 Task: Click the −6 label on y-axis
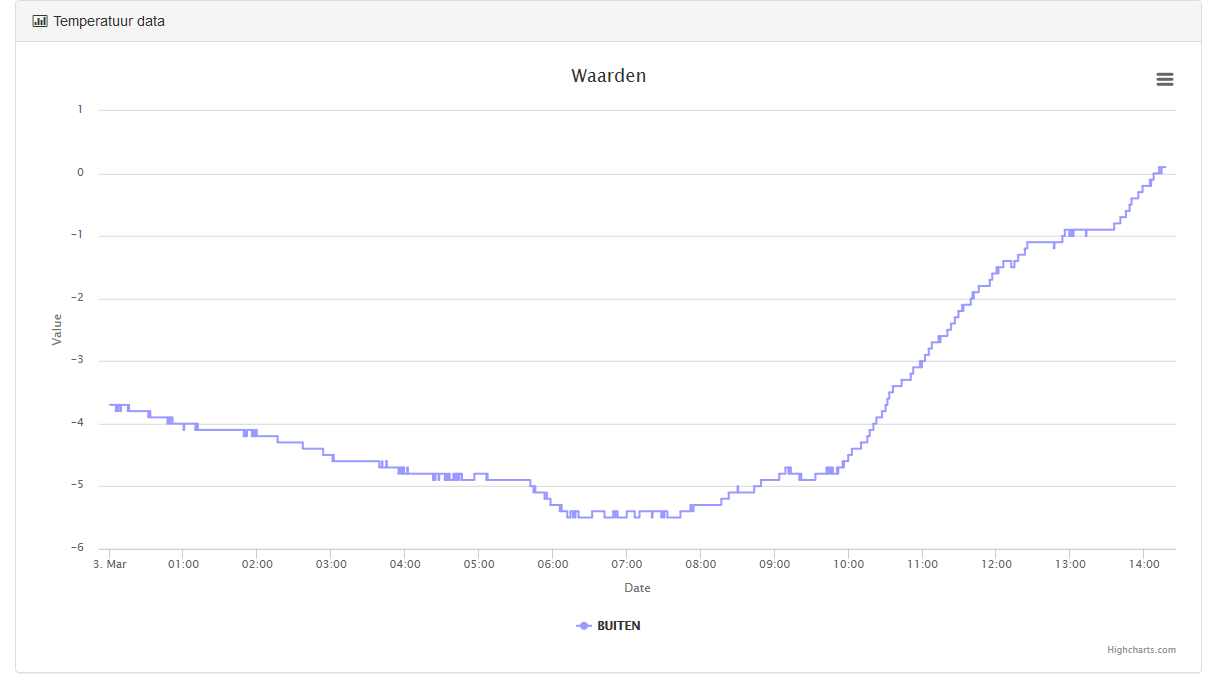pos(78,548)
